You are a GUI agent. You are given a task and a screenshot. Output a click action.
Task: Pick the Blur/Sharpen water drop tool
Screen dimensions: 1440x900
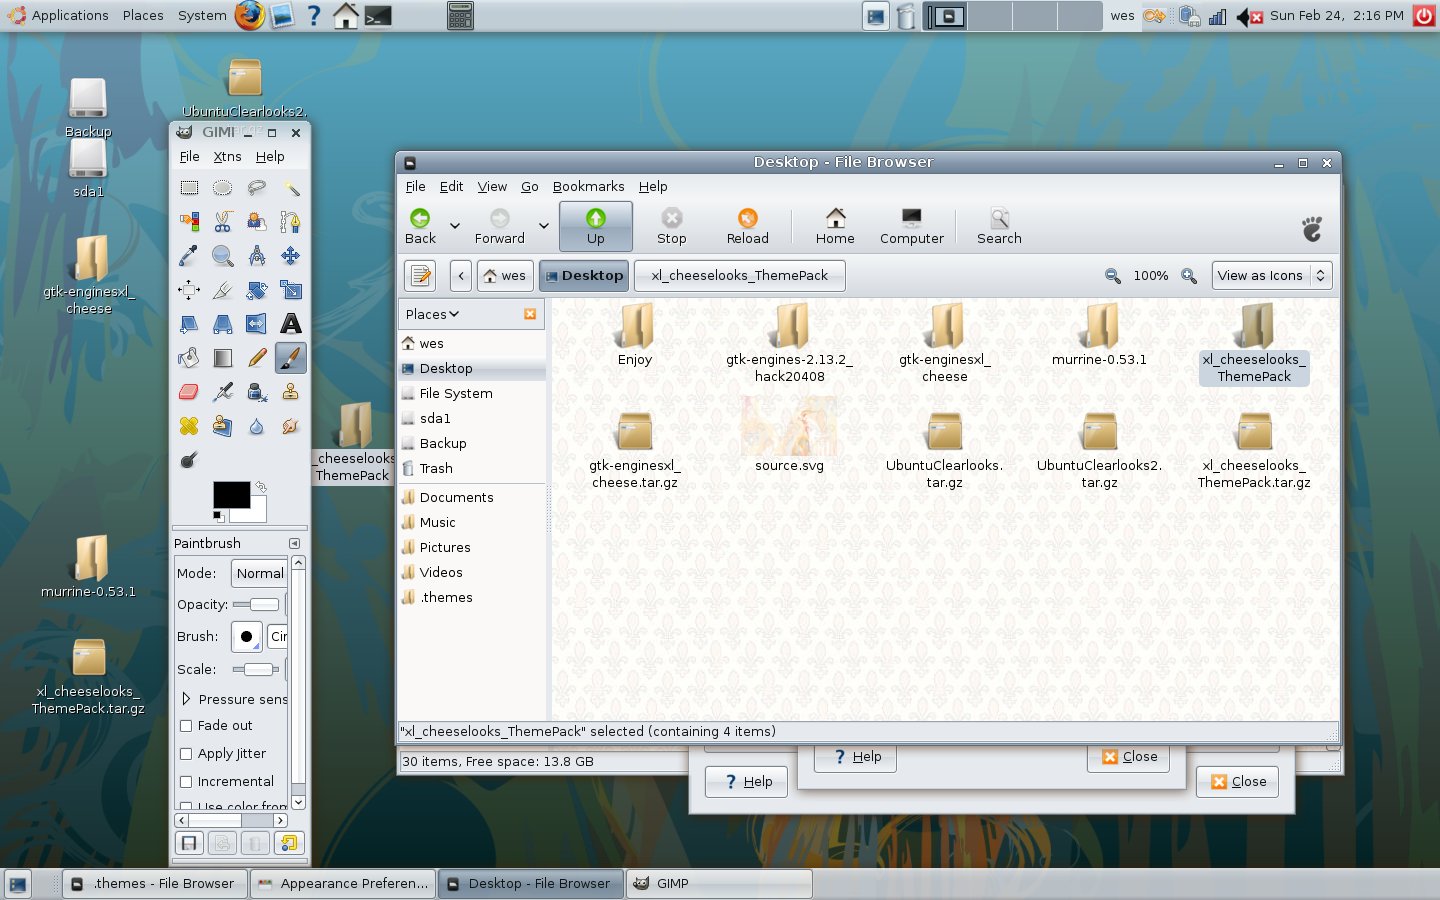257,426
